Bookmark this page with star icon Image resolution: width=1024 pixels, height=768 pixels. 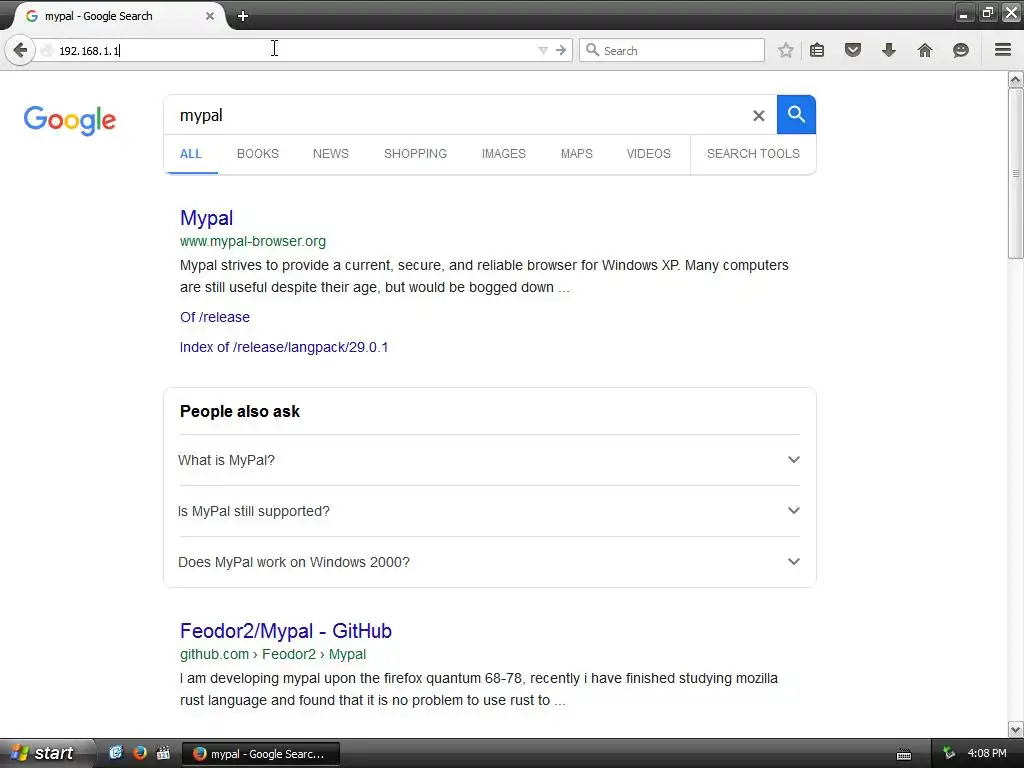pos(786,50)
